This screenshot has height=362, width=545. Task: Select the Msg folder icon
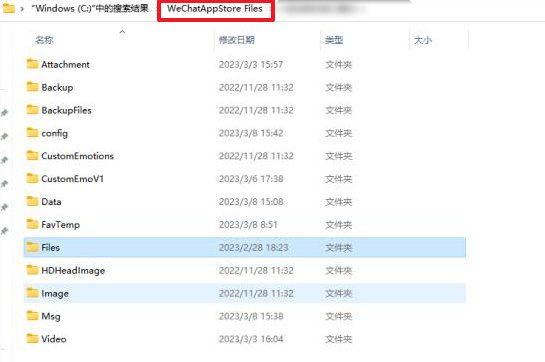pyautogui.click(x=32, y=316)
